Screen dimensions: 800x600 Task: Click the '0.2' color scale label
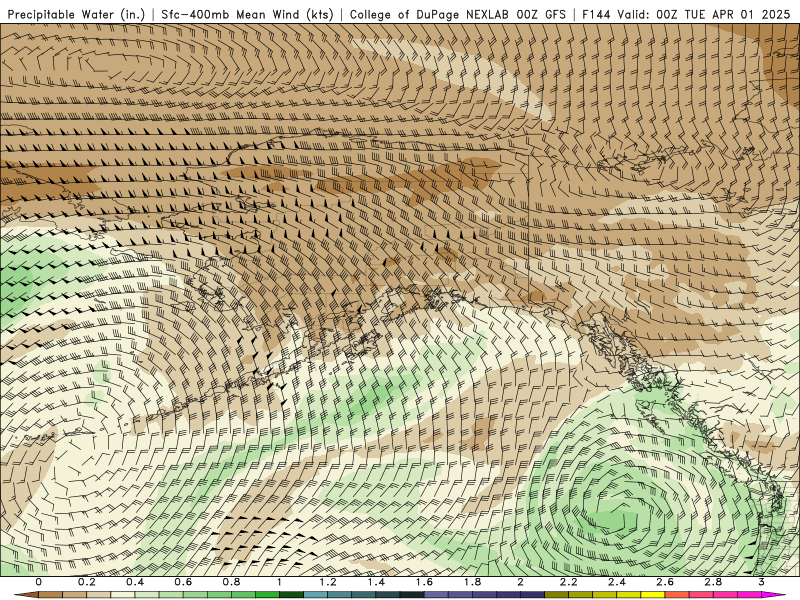pyautogui.click(x=87, y=582)
